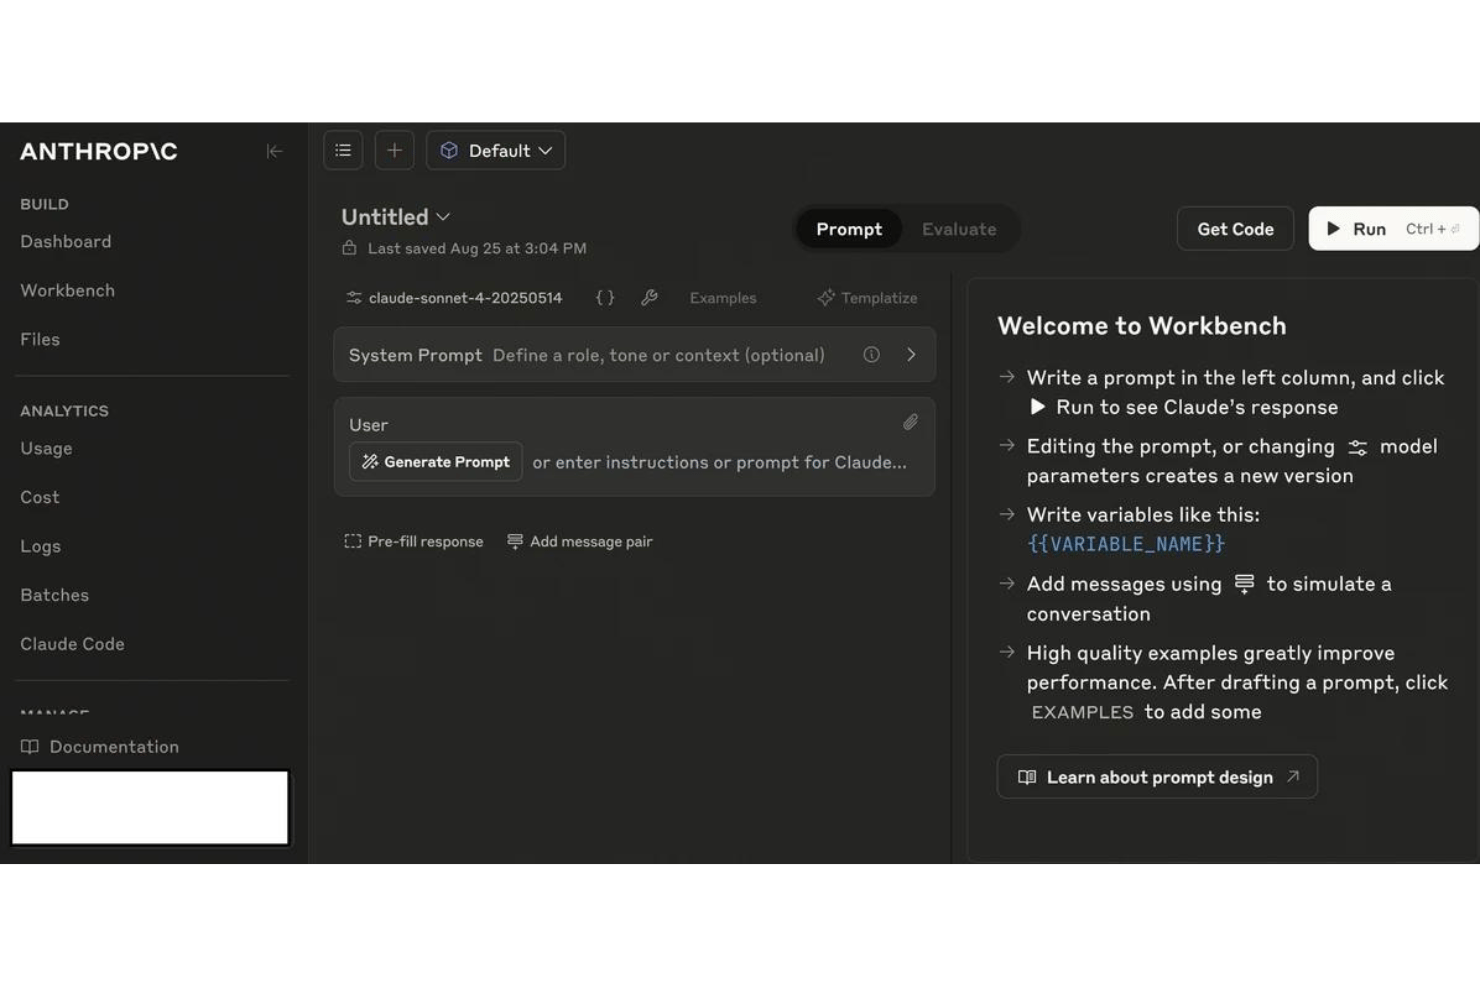Open Usage analytics
This screenshot has height=987, width=1480.
click(46, 449)
